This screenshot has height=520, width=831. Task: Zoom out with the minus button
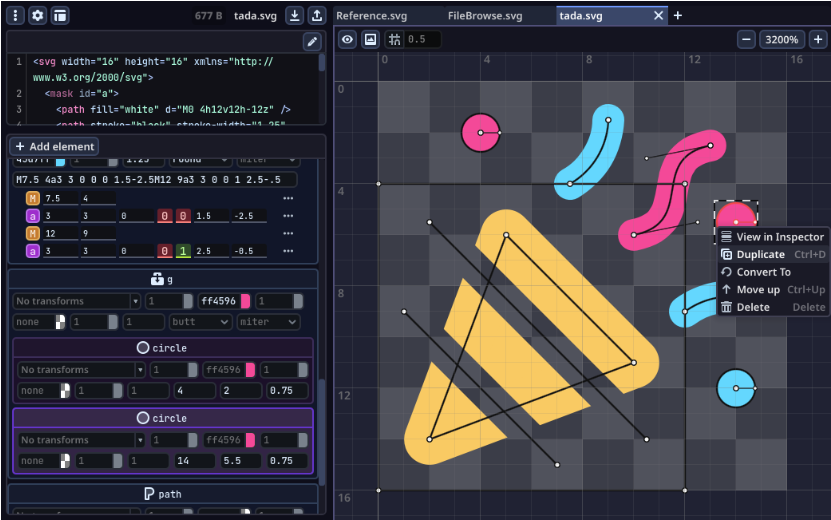pyautogui.click(x=747, y=39)
